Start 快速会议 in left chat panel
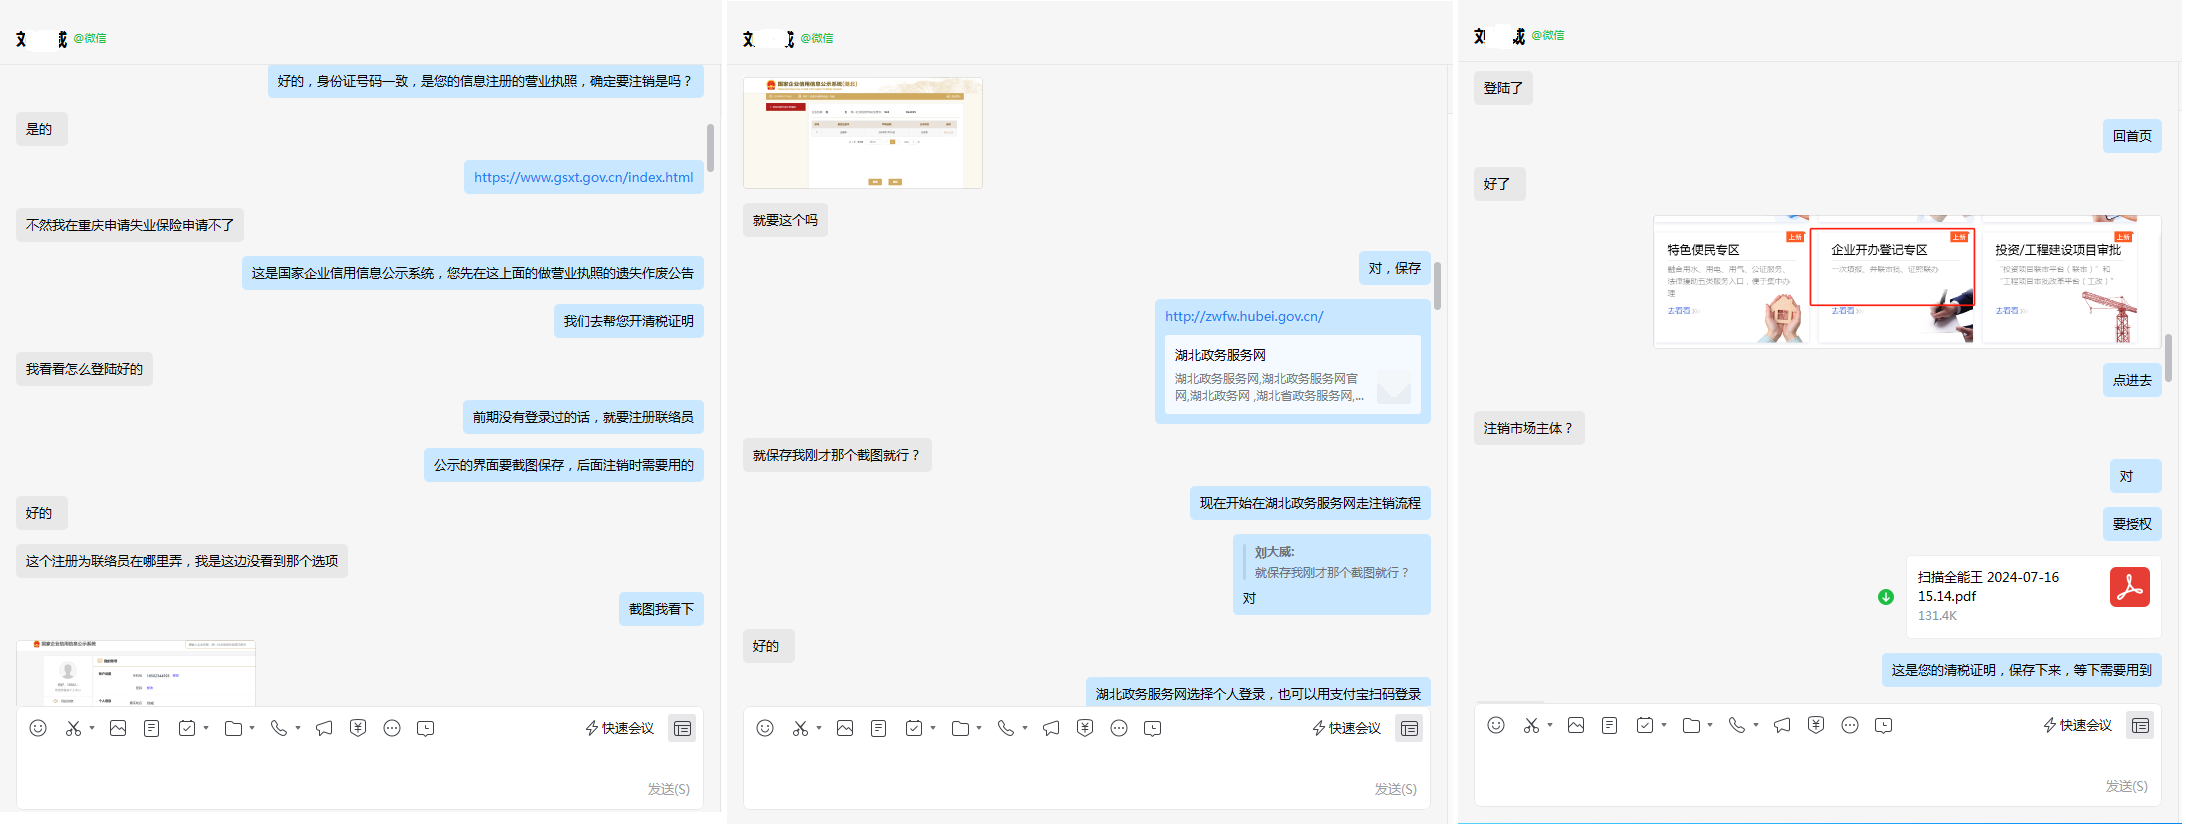The height and width of the screenshot is (824, 2186). point(620,728)
